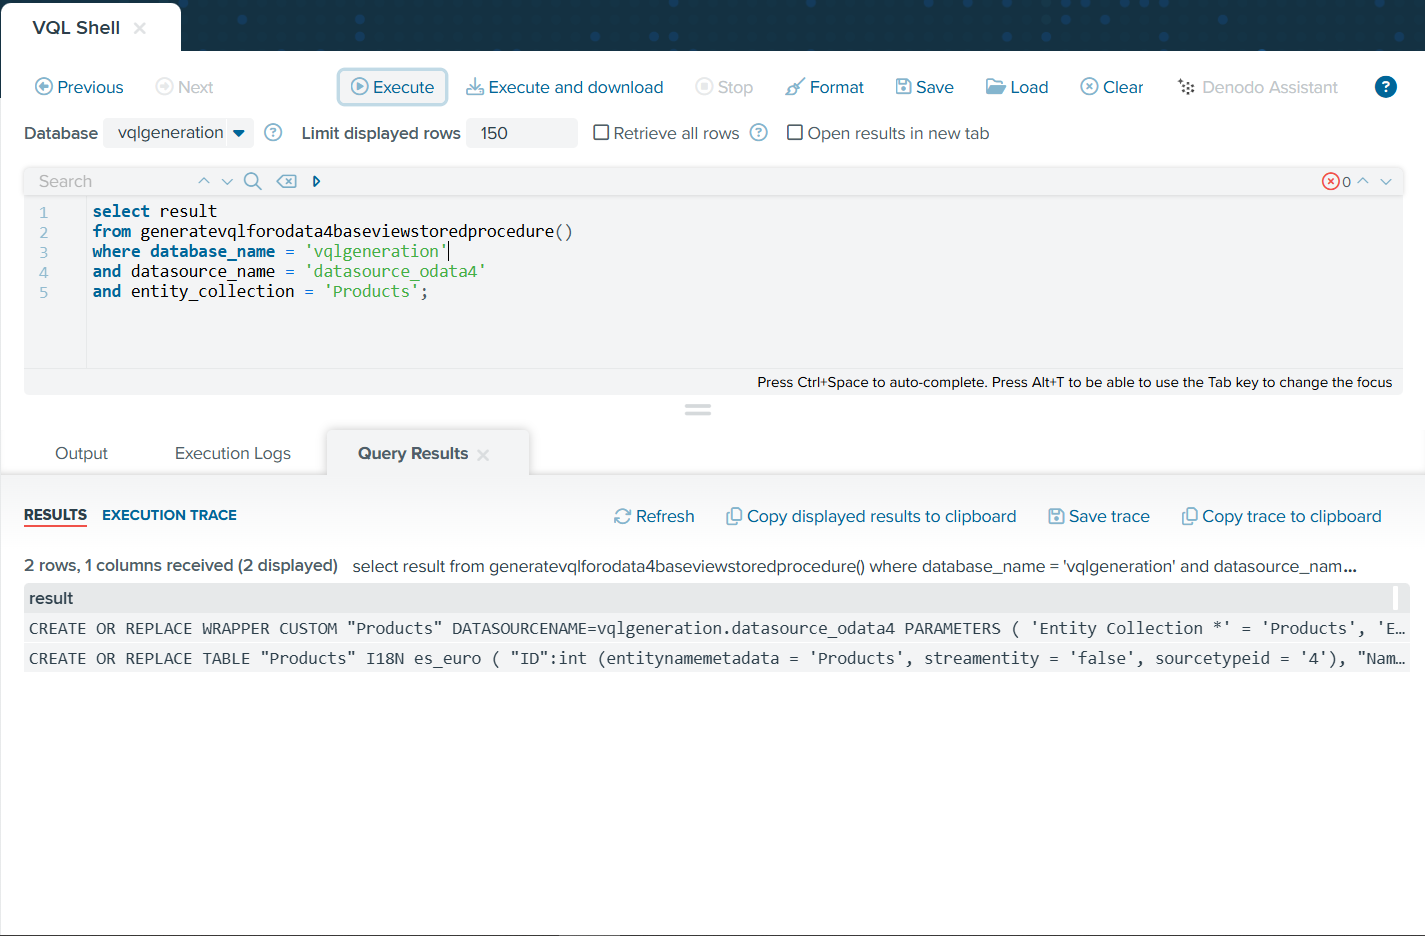Close the VQL Shell tab

tap(140, 28)
